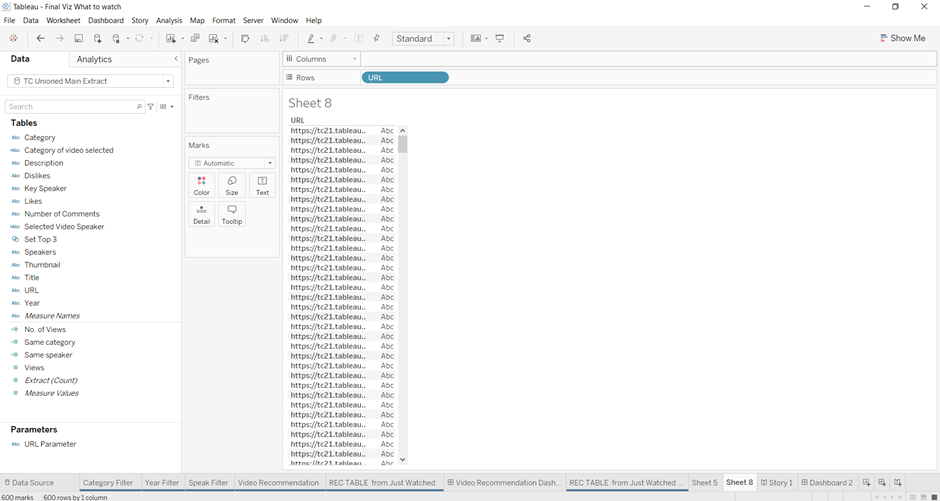This screenshot has width=940, height=501.
Task: Click the Color mark card
Action: [201, 185]
